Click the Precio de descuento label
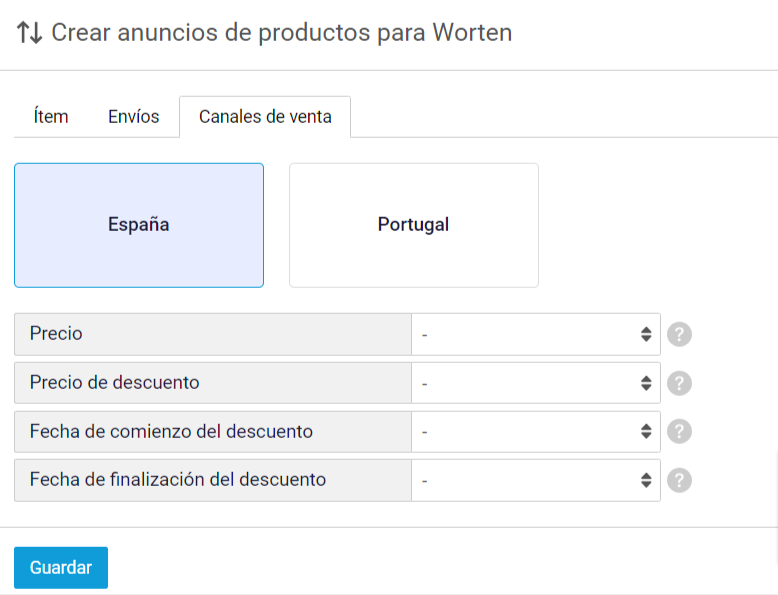Image resolution: width=778 pixels, height=595 pixels. point(115,382)
